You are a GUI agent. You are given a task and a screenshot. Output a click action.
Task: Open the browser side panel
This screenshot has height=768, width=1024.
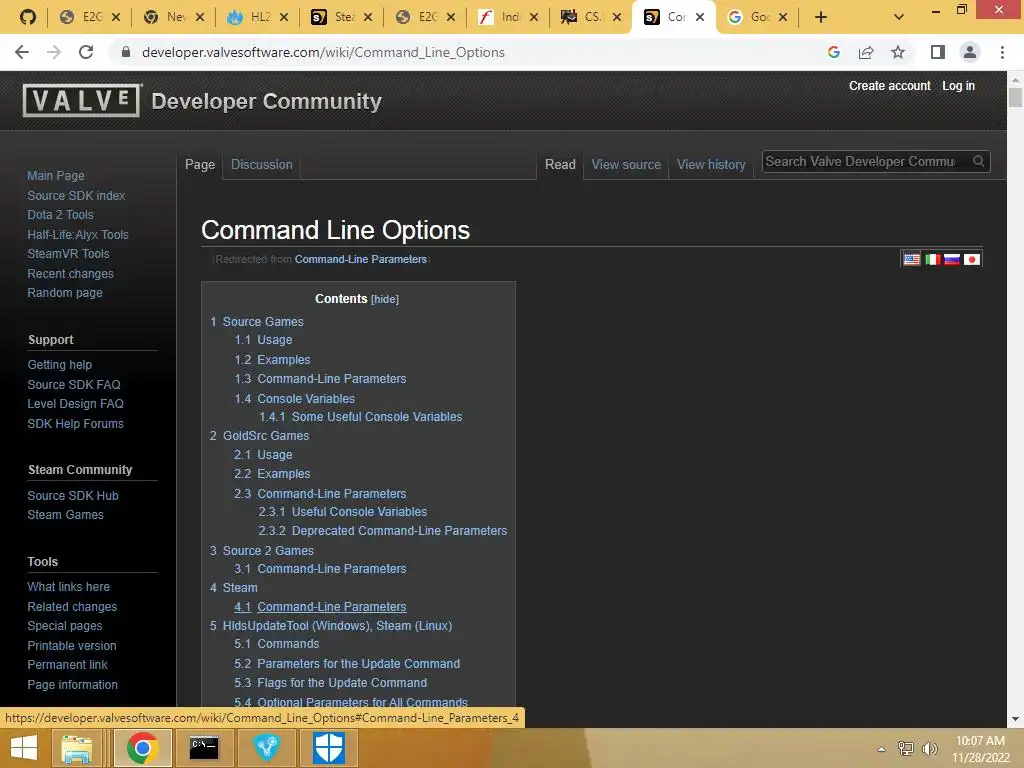coord(938,52)
